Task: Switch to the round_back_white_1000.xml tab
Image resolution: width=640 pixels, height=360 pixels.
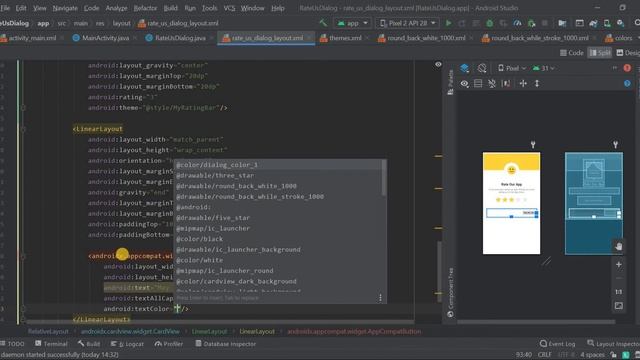Action: [422, 38]
